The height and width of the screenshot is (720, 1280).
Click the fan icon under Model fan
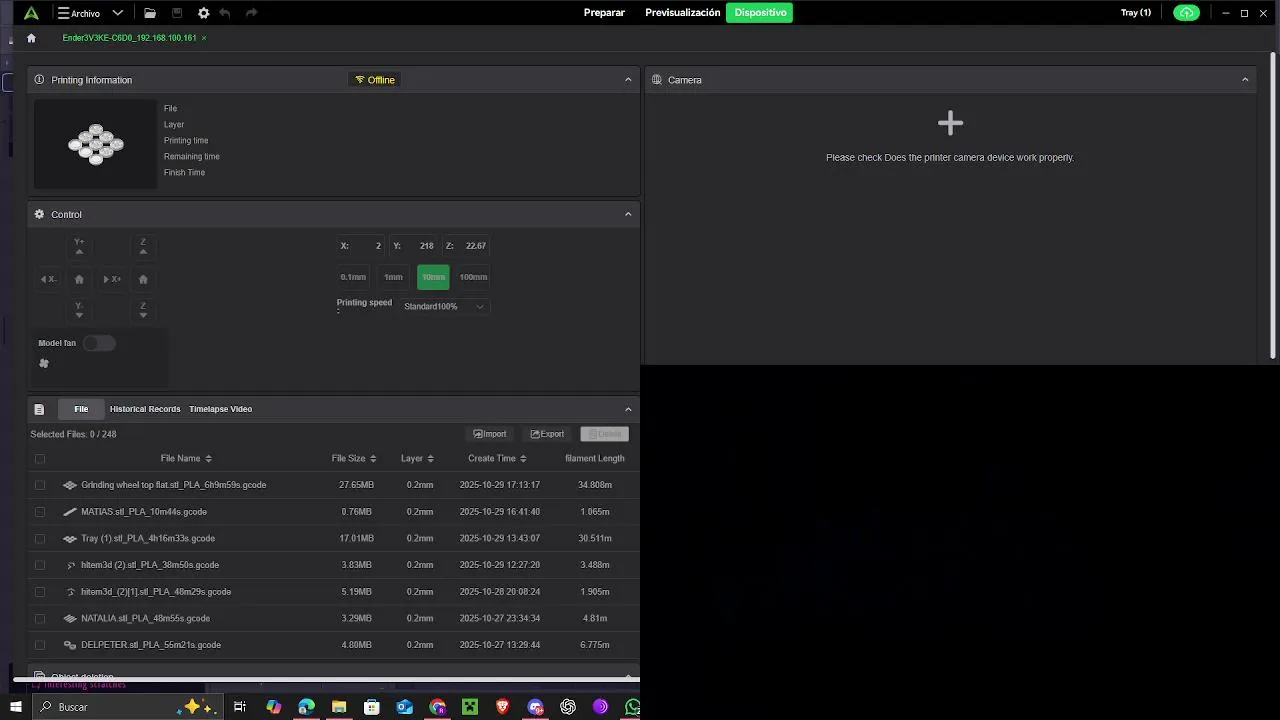(x=44, y=363)
